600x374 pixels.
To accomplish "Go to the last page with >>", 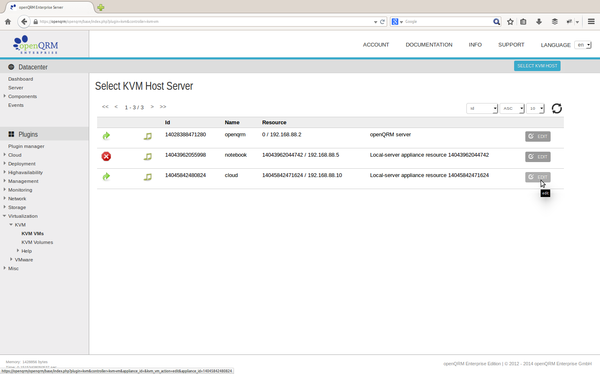I will 163,107.
